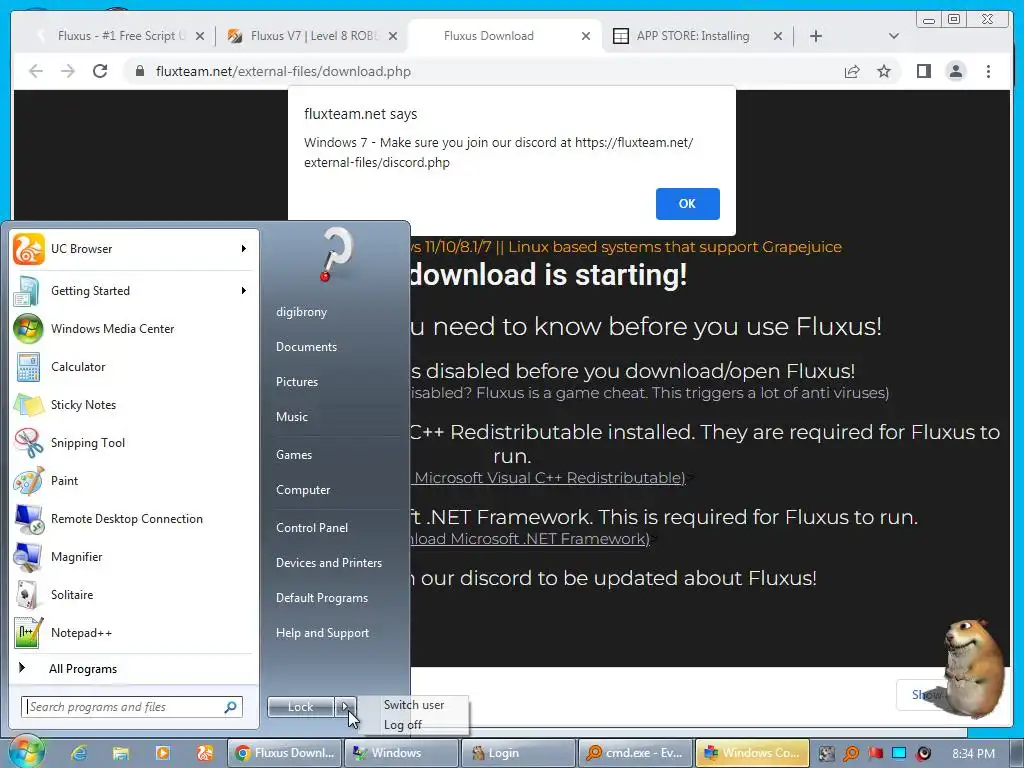Open Chrome three-dot menu
The image size is (1024, 768).
988,71
